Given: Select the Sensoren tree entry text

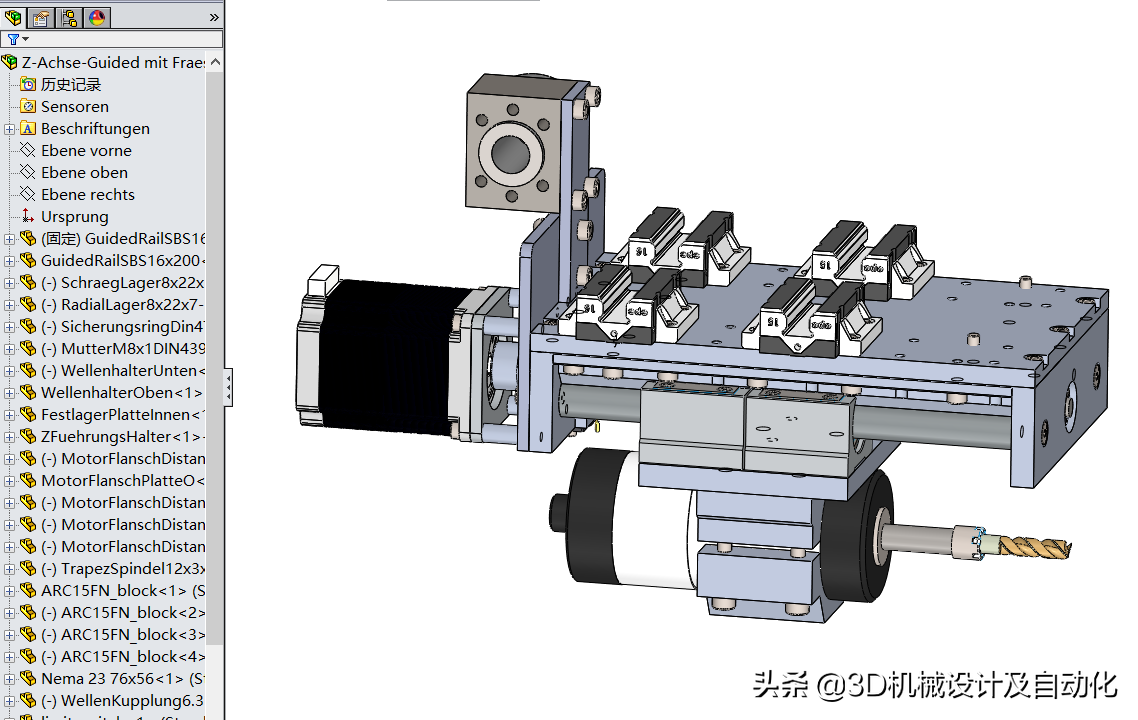Looking at the screenshot, I should (75, 107).
